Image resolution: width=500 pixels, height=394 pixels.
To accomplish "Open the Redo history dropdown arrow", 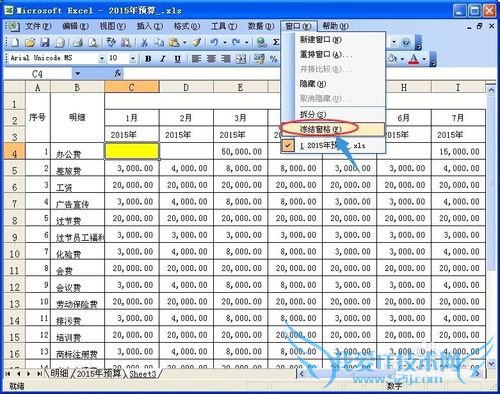I will coord(247,43).
